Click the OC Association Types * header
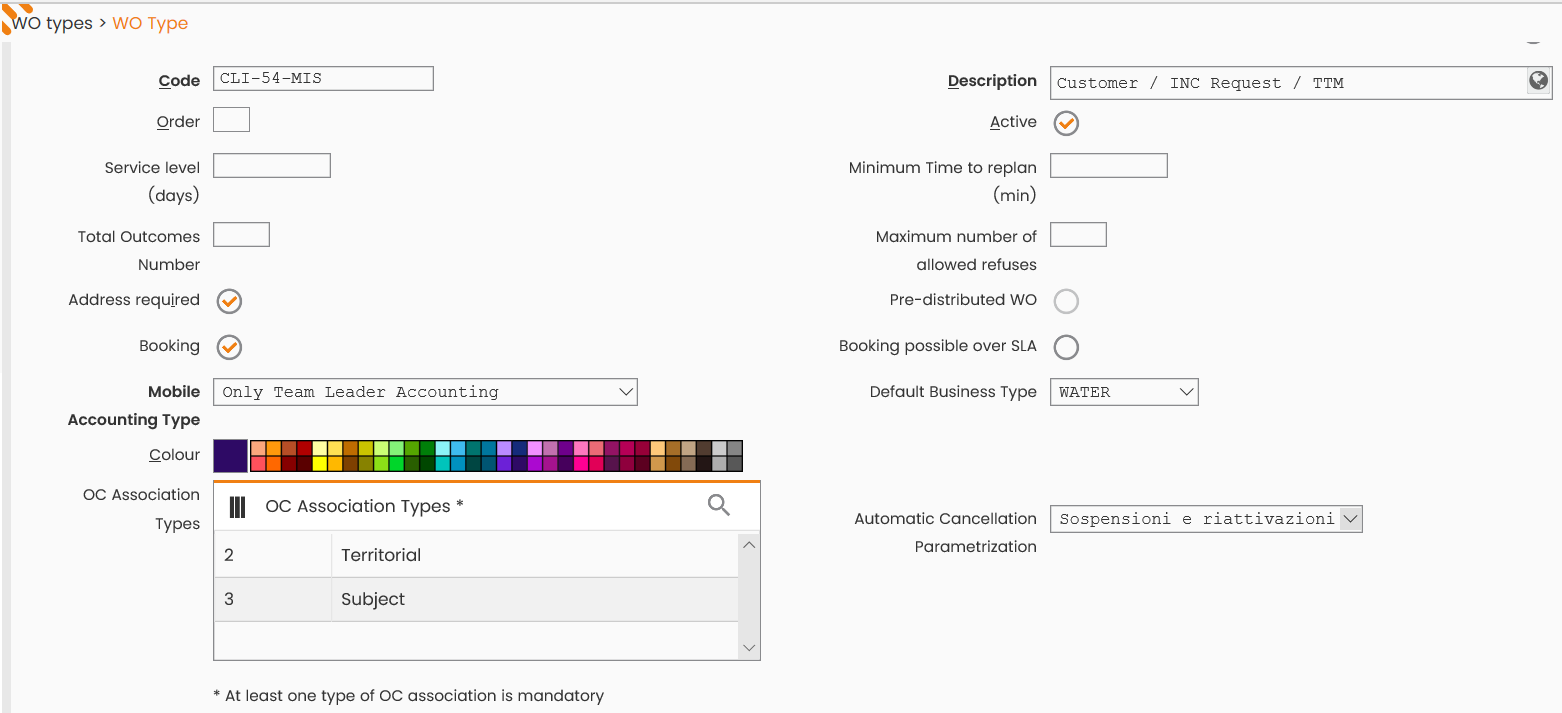The width and height of the screenshot is (1562, 713). [364, 506]
